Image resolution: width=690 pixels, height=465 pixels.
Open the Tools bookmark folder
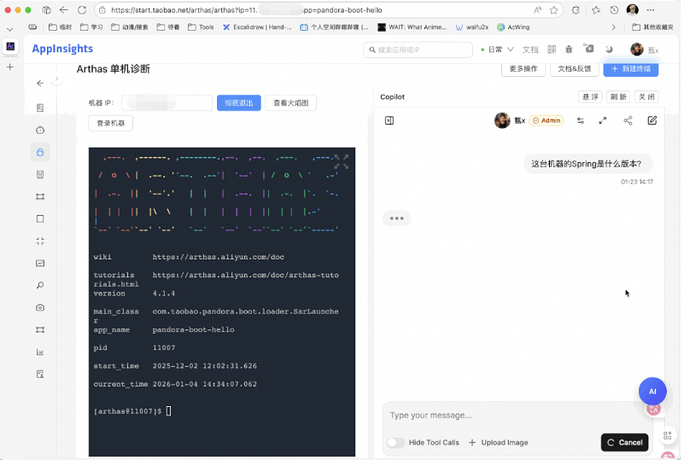click(201, 27)
